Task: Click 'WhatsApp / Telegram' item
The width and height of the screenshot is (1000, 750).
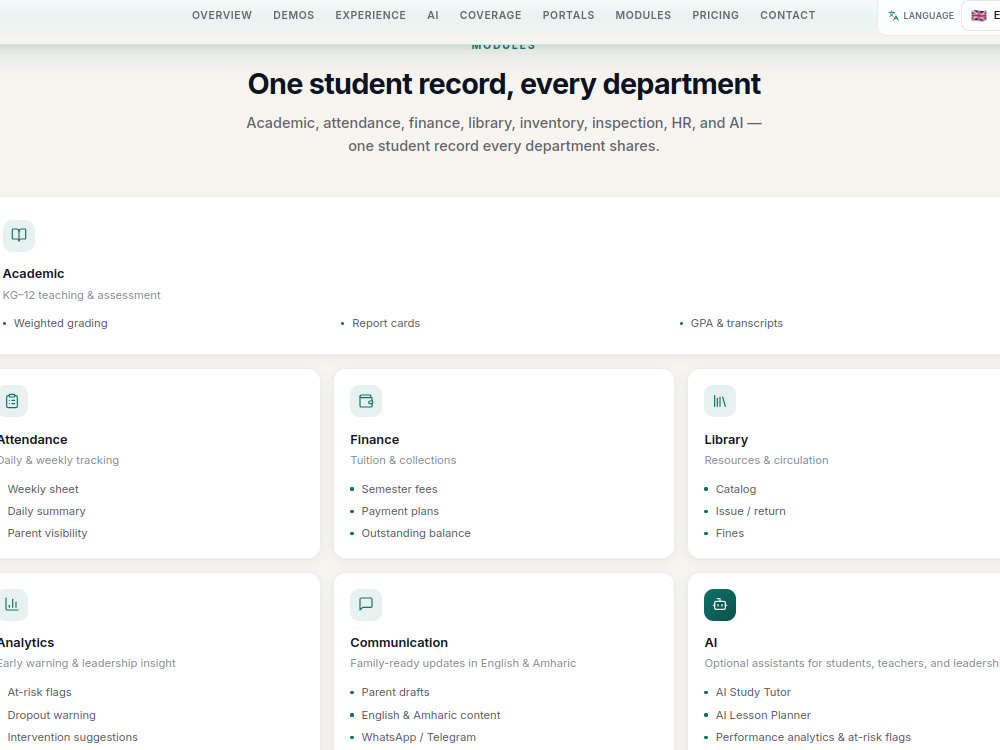Action: click(x=418, y=737)
